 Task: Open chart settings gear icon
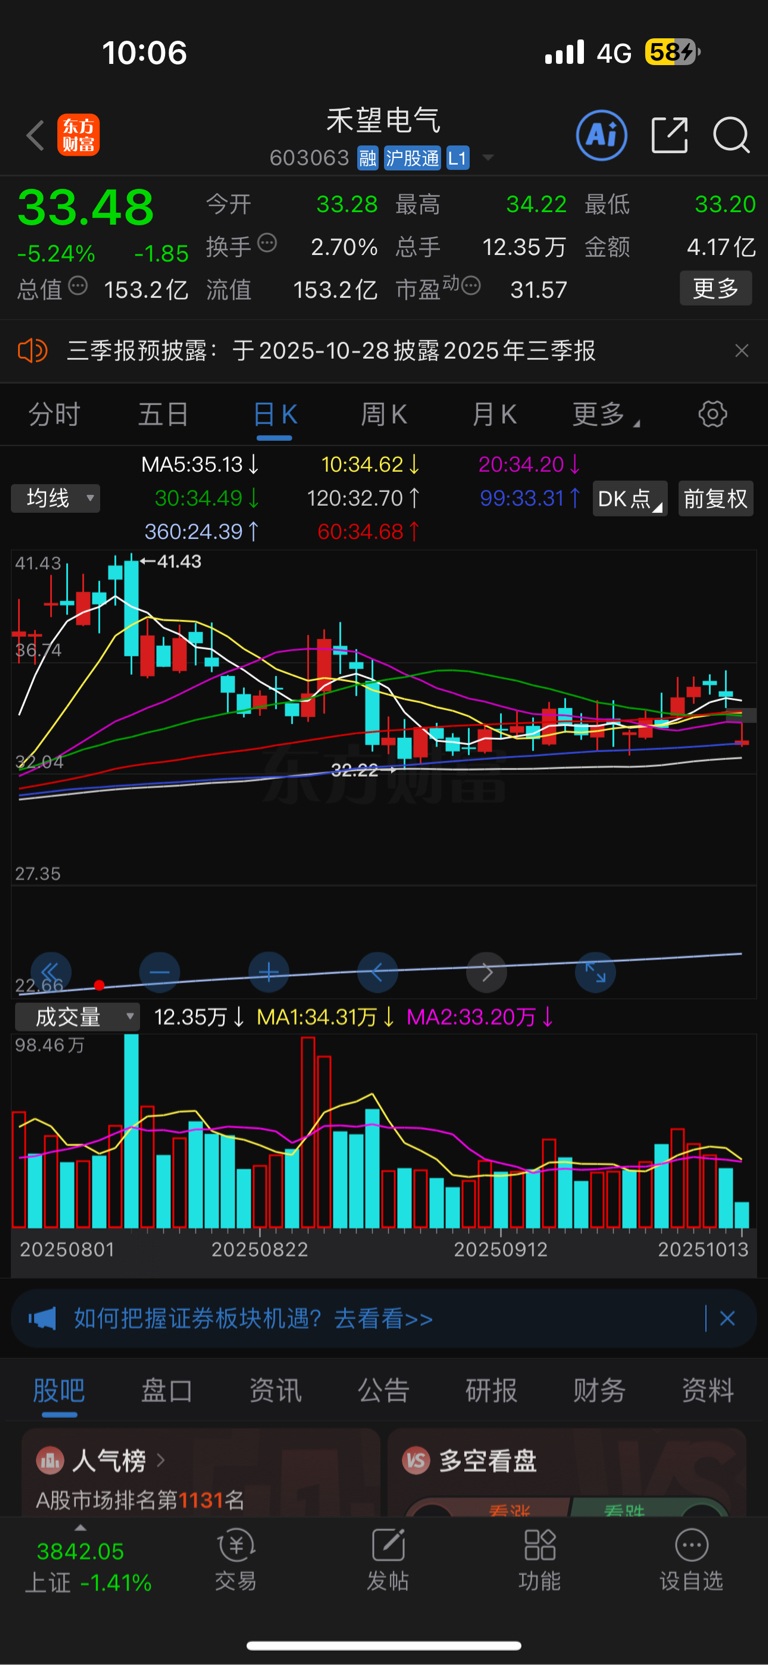tap(712, 414)
